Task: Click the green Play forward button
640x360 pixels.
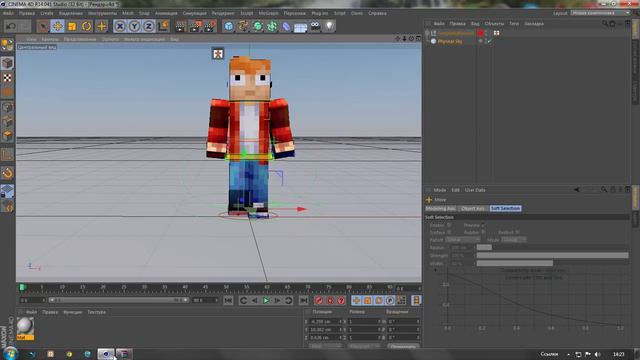Action: 266,301
